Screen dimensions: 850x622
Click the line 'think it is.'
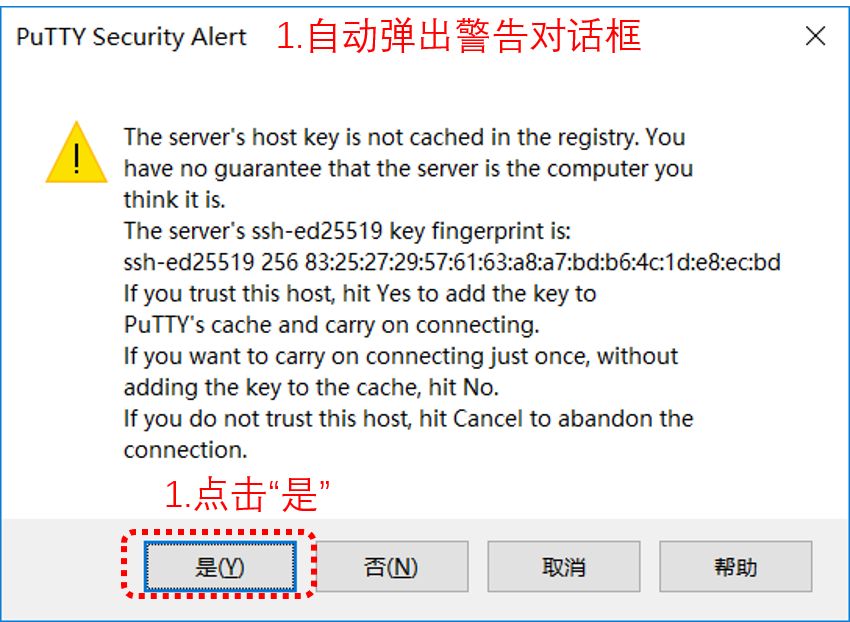[175, 200]
